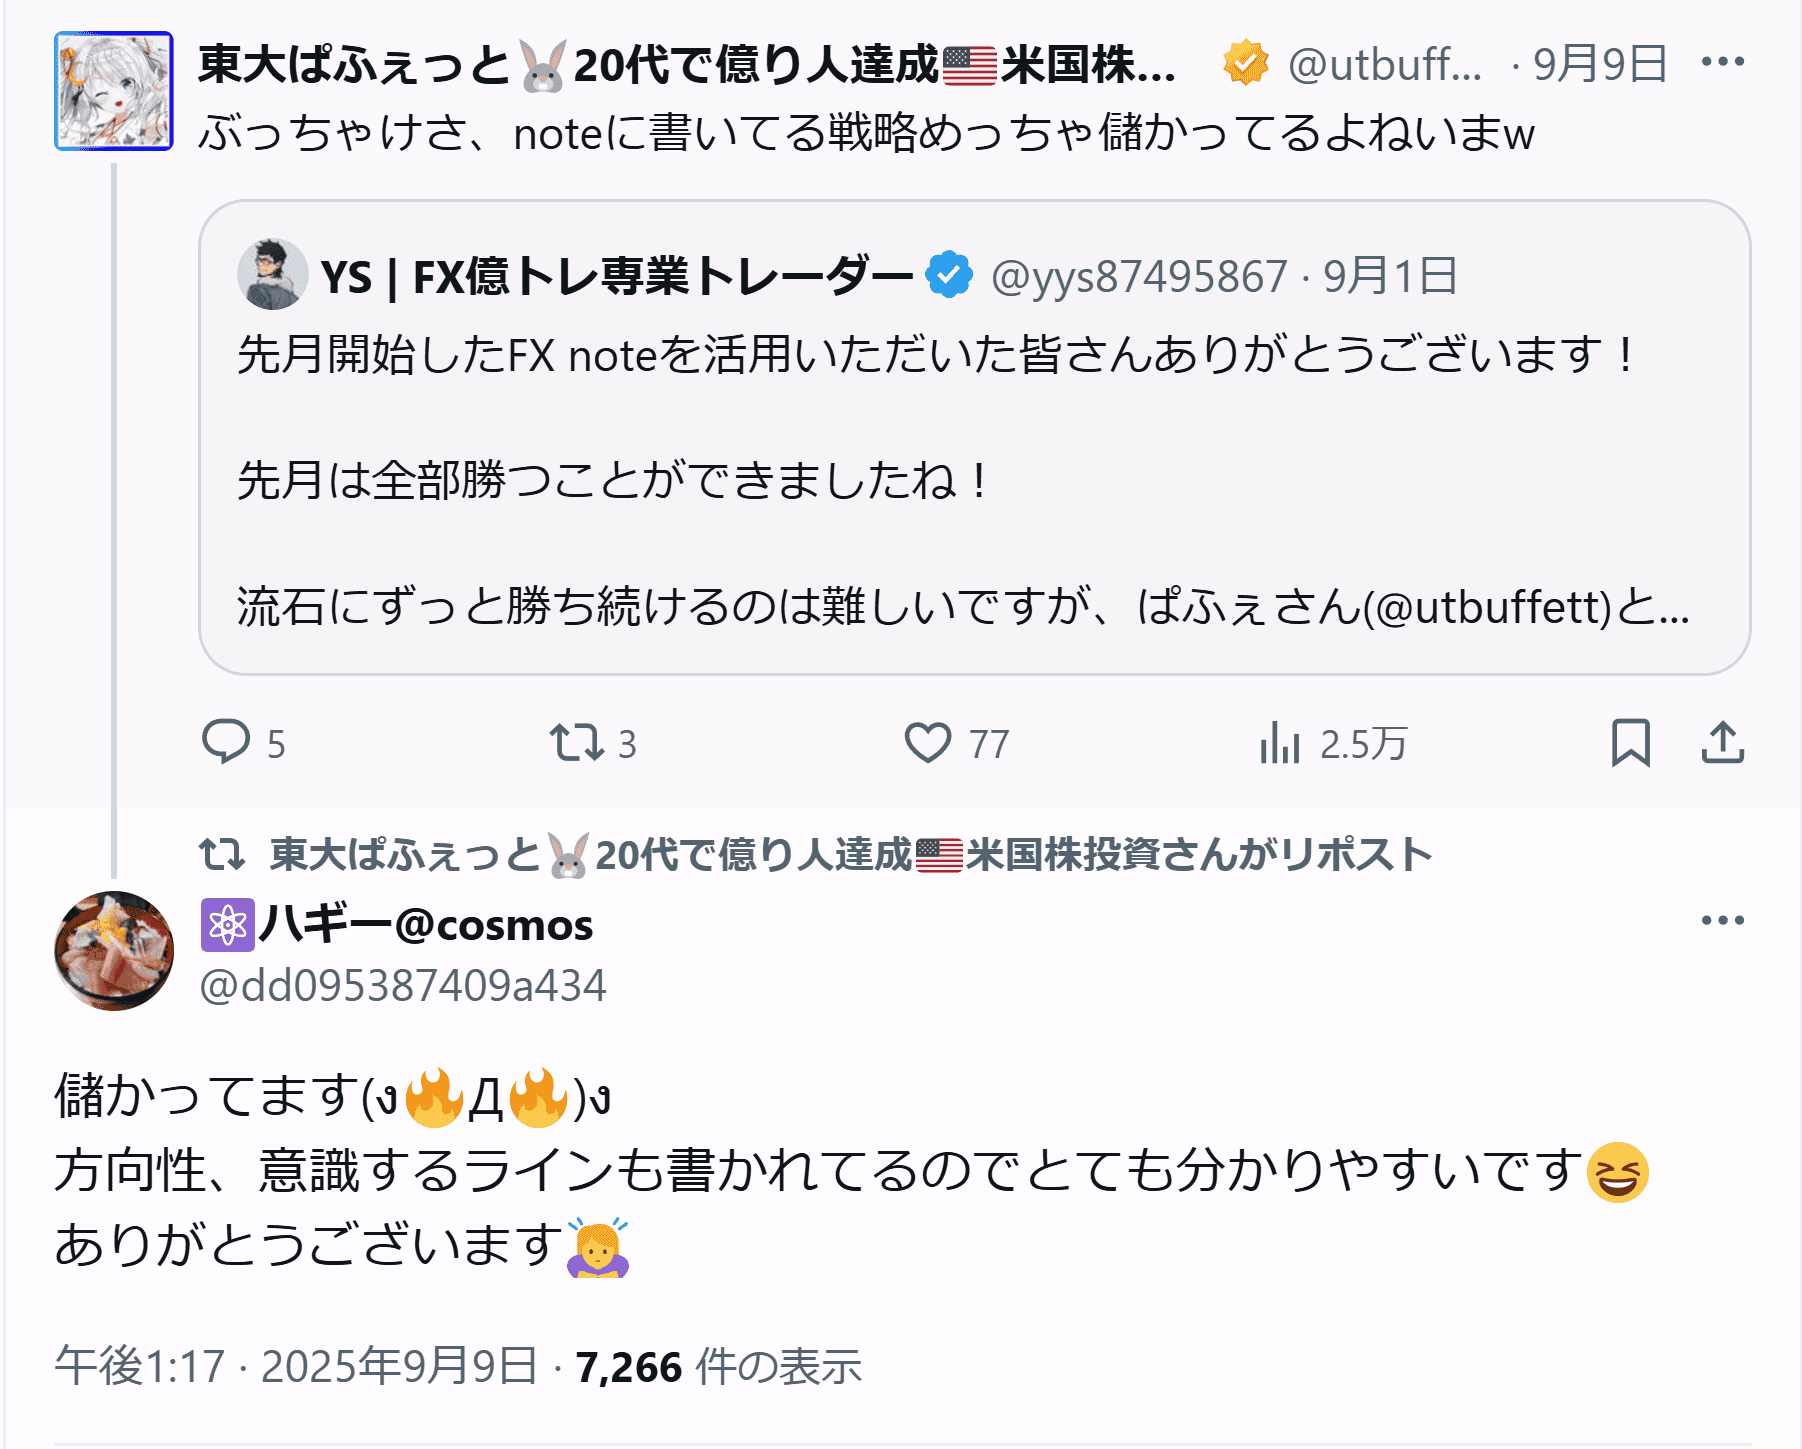
Task: Click the ハギー@cosmos display name
Action: click(x=426, y=925)
